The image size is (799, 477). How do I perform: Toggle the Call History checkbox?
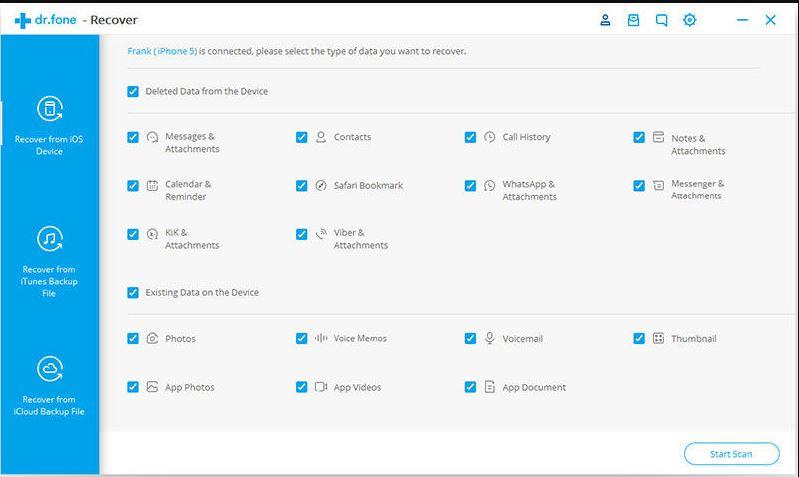470,137
